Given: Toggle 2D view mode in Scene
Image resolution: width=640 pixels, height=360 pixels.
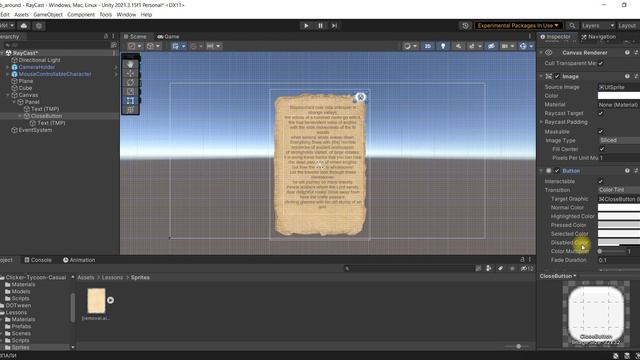Looking at the screenshot, I should 427,46.
